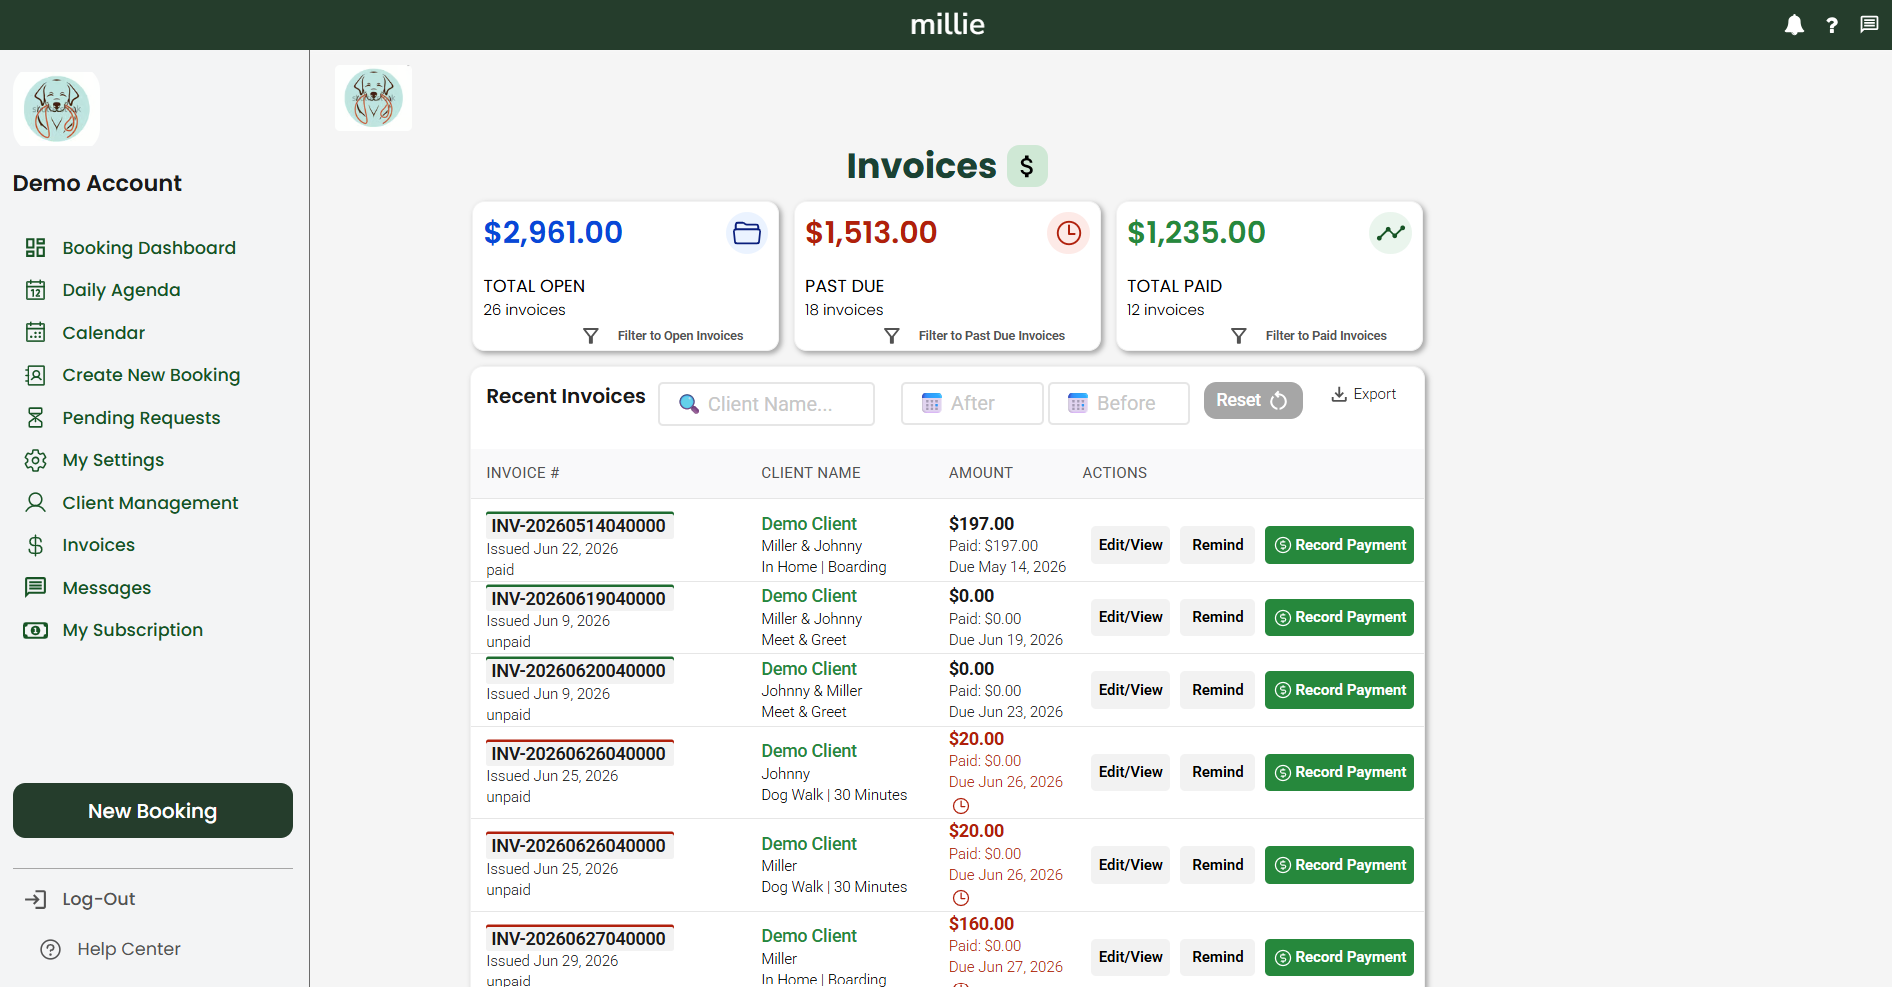Filter to Open Invoices

pyautogui.click(x=680, y=336)
